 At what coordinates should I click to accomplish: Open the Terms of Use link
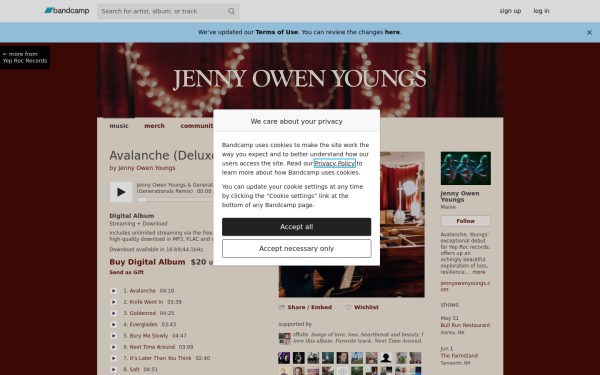(x=277, y=32)
